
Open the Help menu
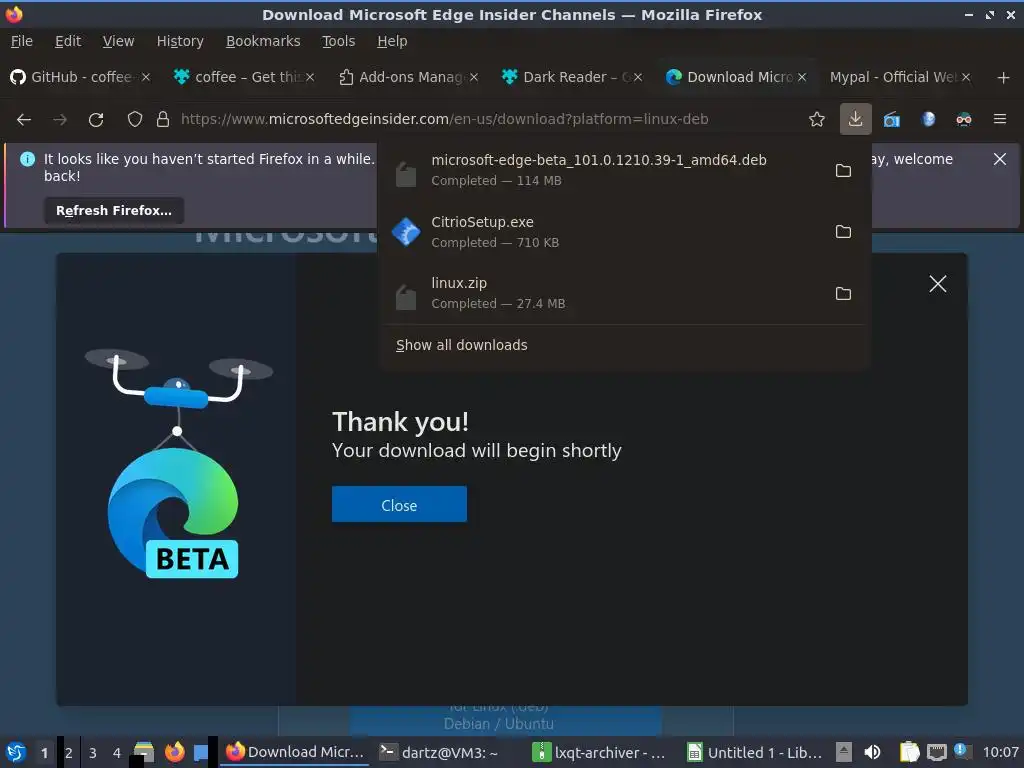(392, 41)
